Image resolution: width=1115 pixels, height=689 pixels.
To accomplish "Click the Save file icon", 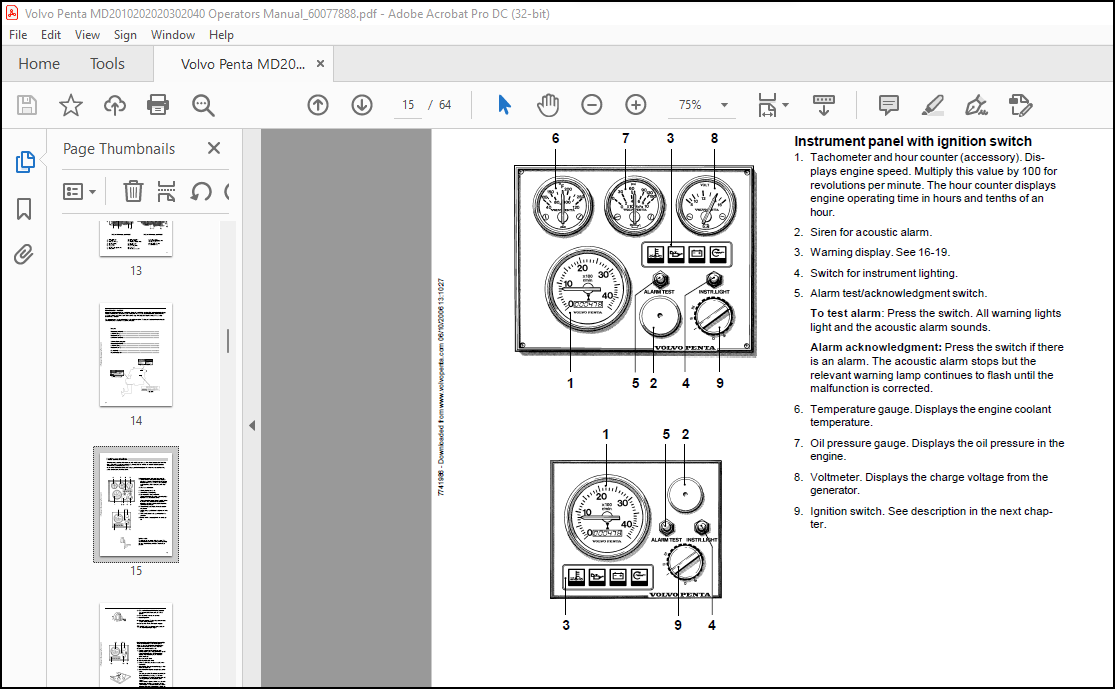I will (27, 105).
